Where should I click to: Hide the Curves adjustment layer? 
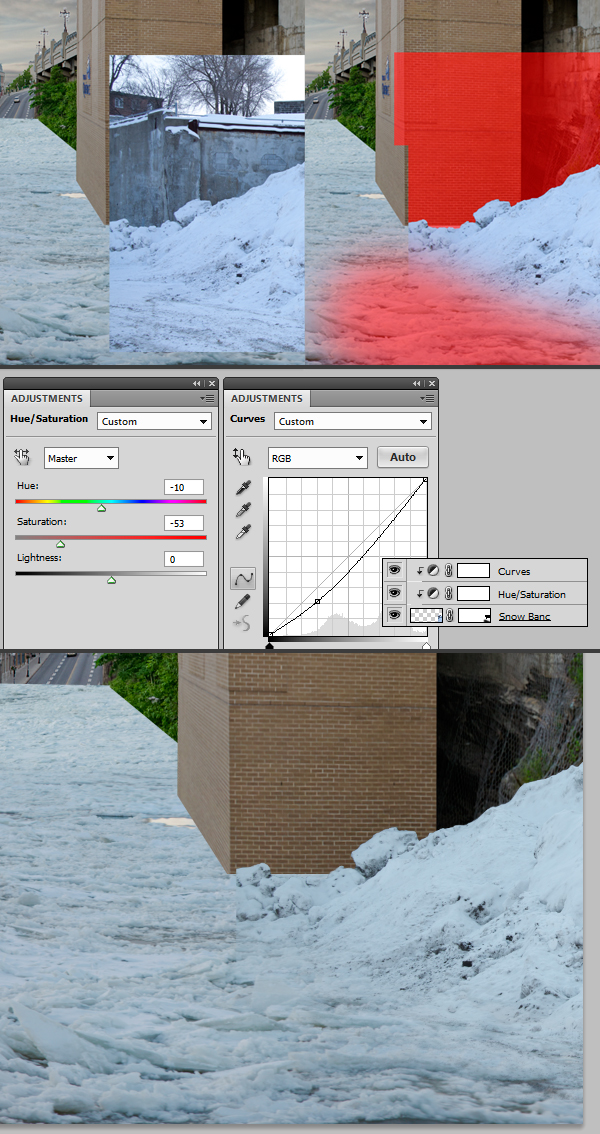click(x=394, y=571)
